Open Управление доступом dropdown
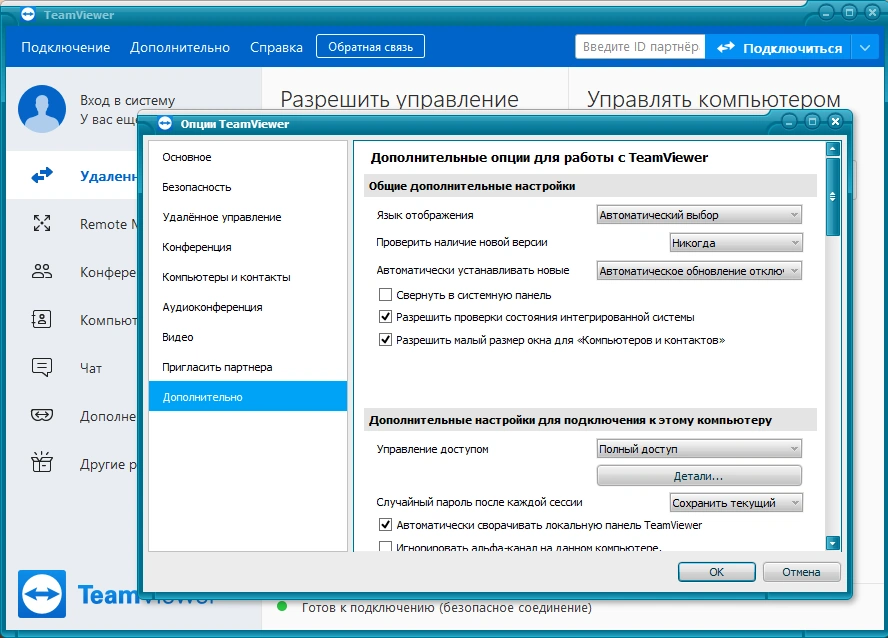This screenshot has width=888, height=638. pyautogui.click(x=699, y=449)
